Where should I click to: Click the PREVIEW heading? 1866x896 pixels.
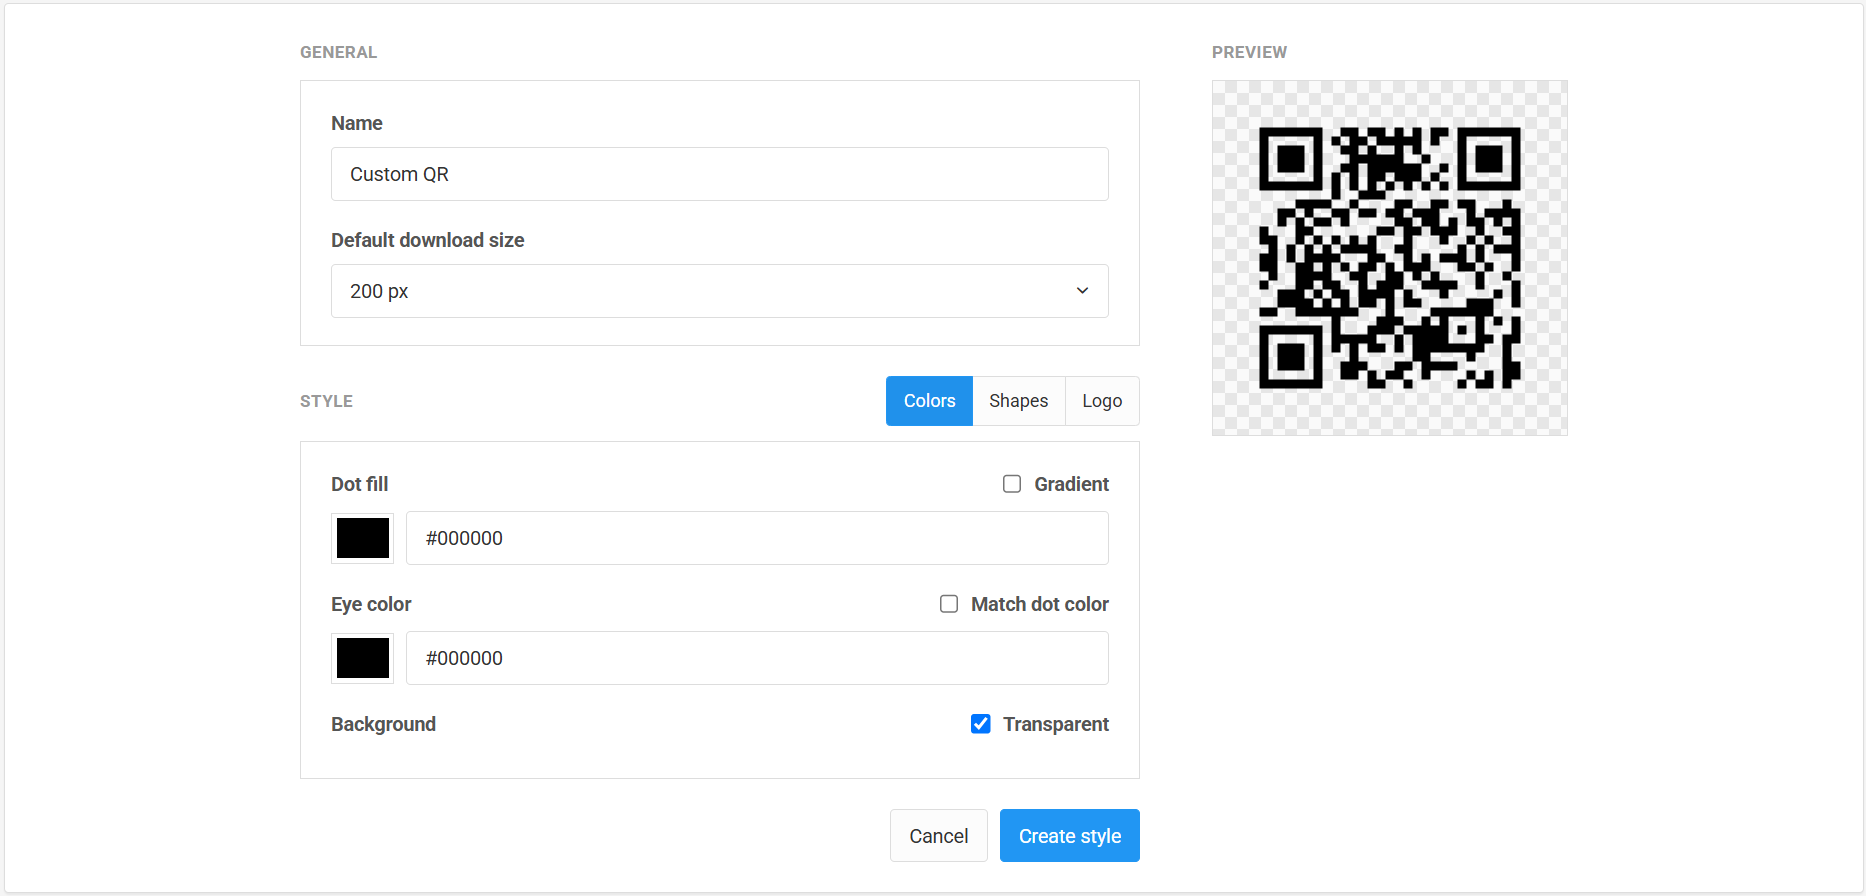(1249, 52)
